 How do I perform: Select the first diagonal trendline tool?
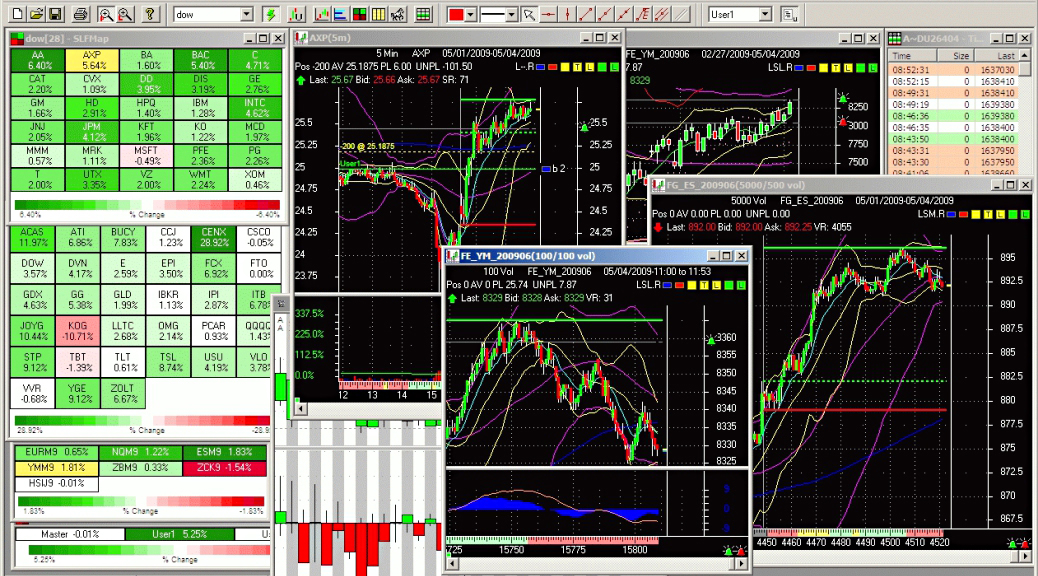click(587, 14)
